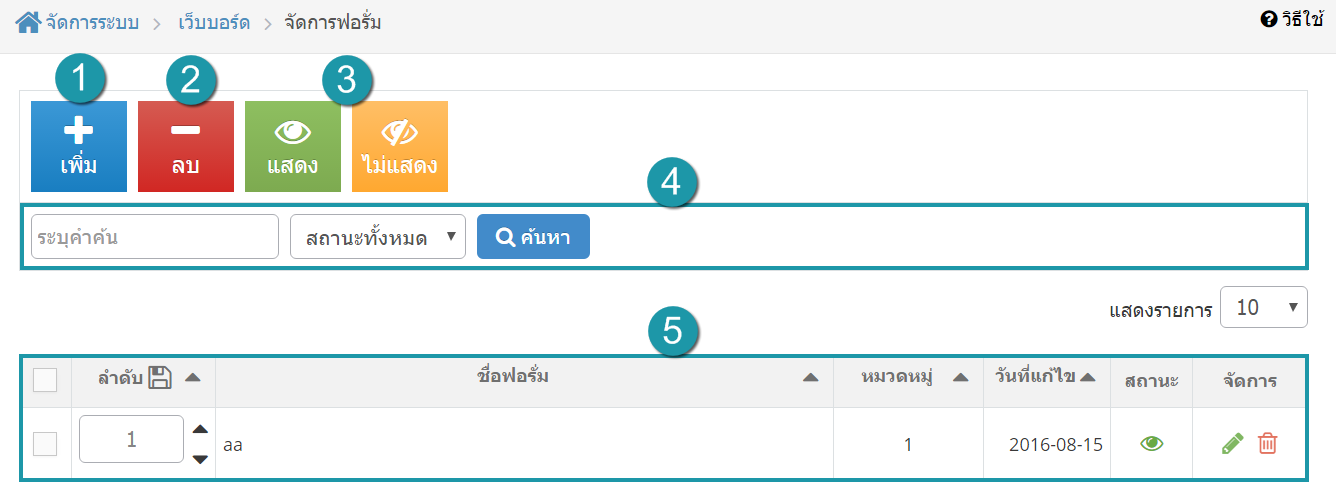Open the แสดงรายการ items-per-page dropdown
This screenshot has width=1336, height=489.
pyautogui.click(x=1264, y=307)
